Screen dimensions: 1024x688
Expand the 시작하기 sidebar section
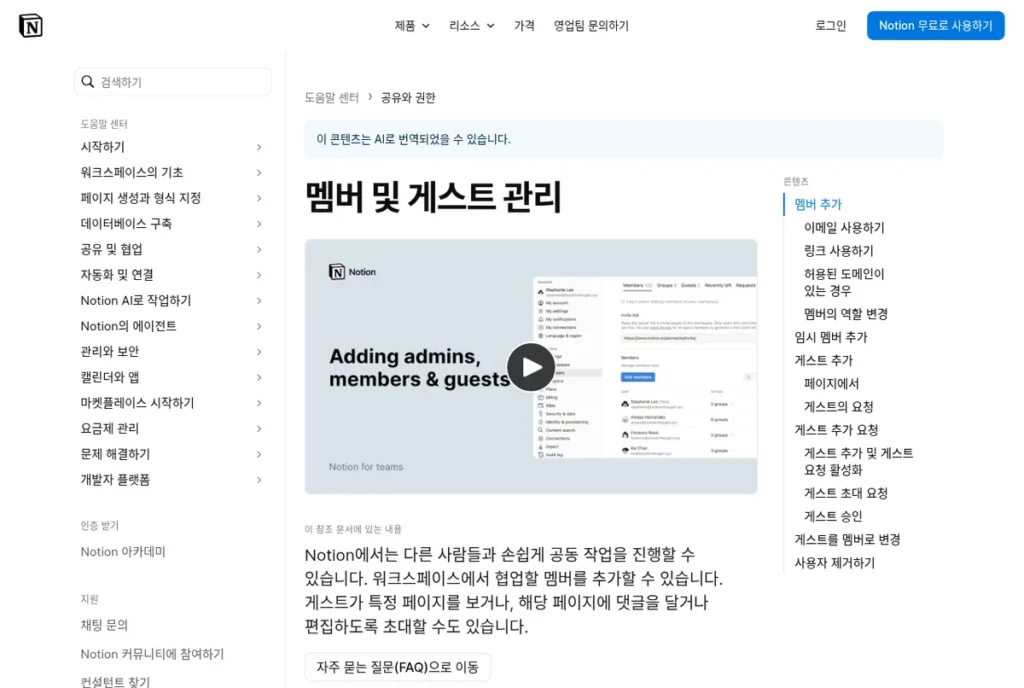(x=171, y=147)
